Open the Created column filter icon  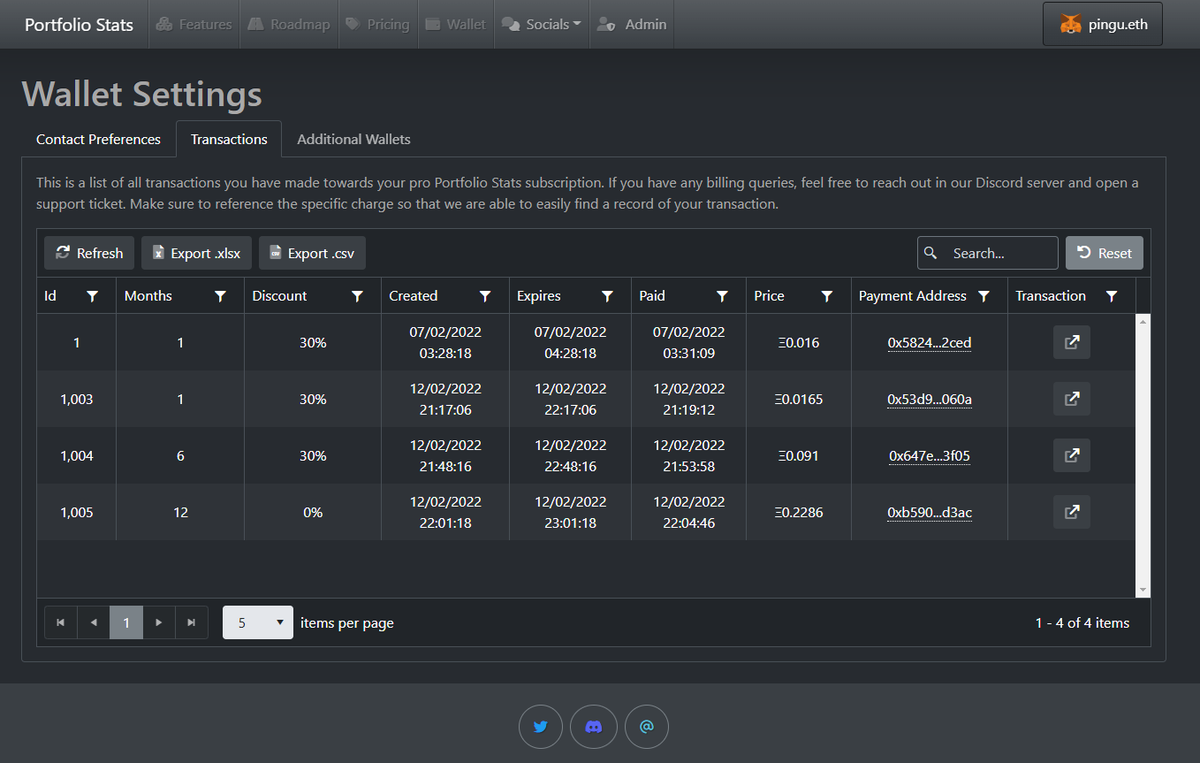(485, 296)
